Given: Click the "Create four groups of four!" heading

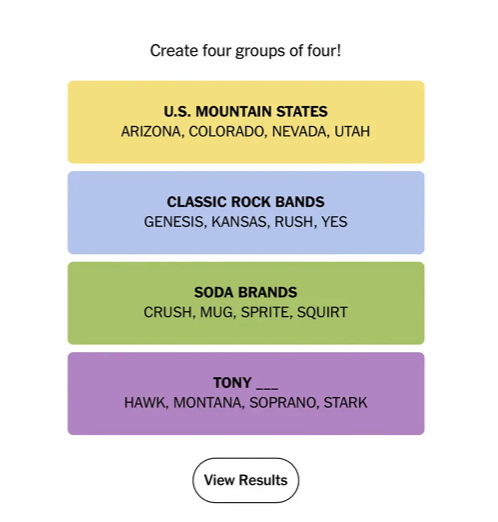Looking at the screenshot, I should click(245, 51).
